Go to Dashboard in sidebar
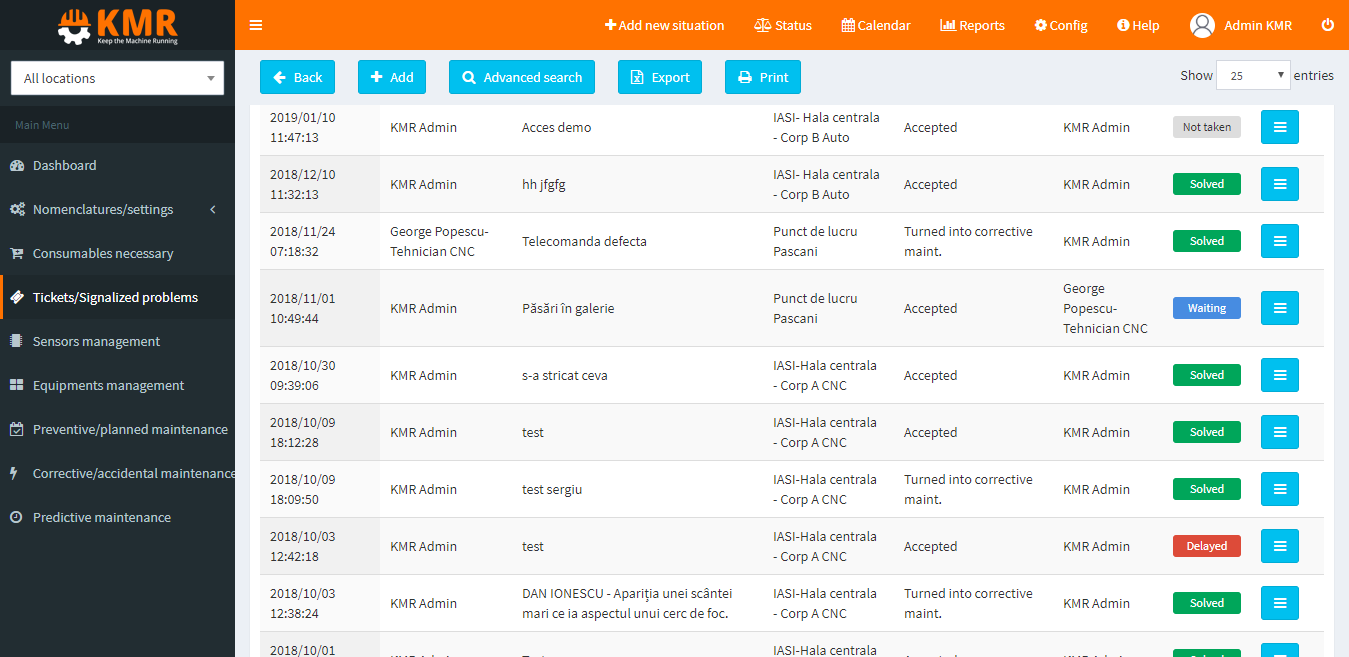Screen dimensions: 1349x657 pos(117,165)
